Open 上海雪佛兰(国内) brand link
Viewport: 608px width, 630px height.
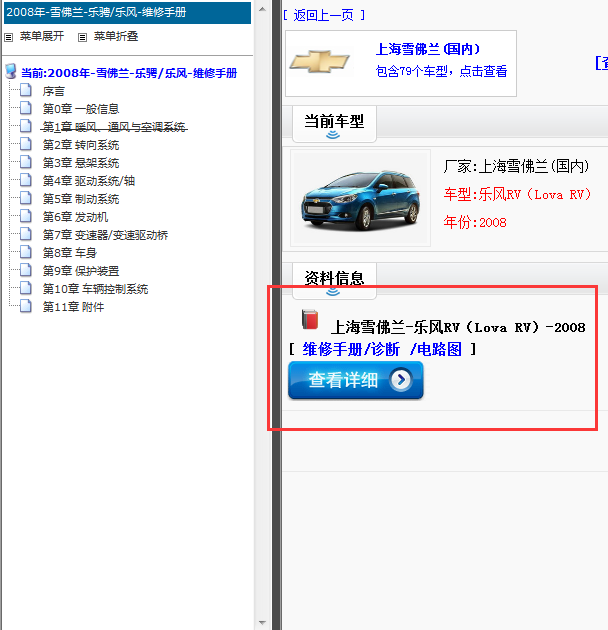tap(428, 49)
